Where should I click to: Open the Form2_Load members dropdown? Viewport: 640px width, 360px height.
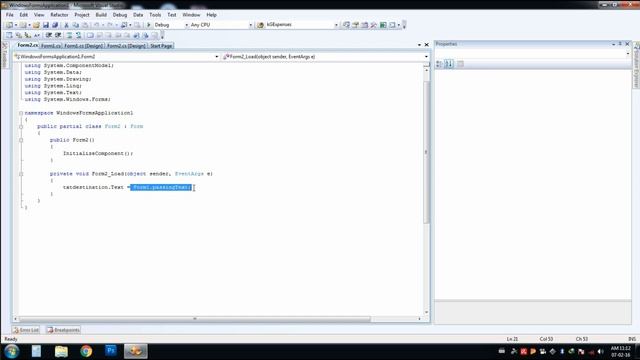[426, 57]
